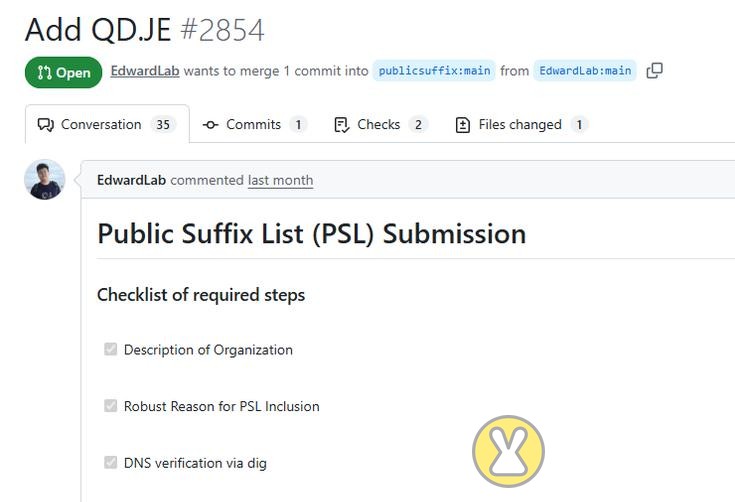Toggle Robust Reason for PSL Inclusion checkbox

[111, 405]
